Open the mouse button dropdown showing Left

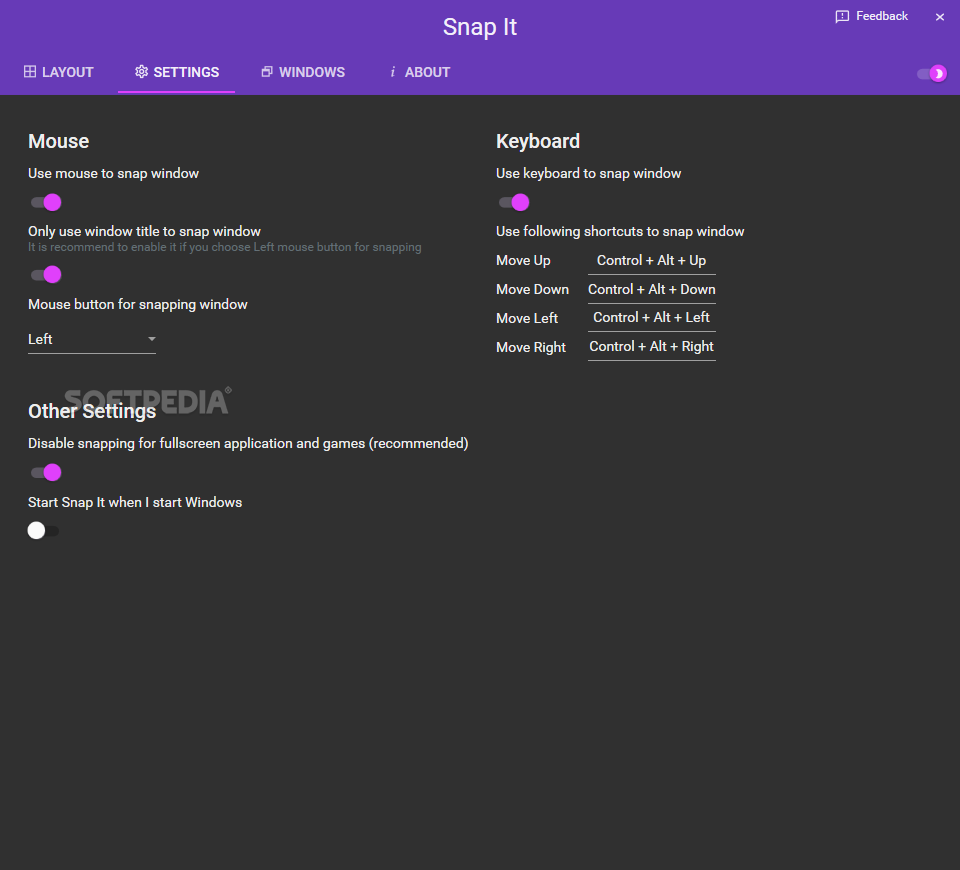coord(92,339)
